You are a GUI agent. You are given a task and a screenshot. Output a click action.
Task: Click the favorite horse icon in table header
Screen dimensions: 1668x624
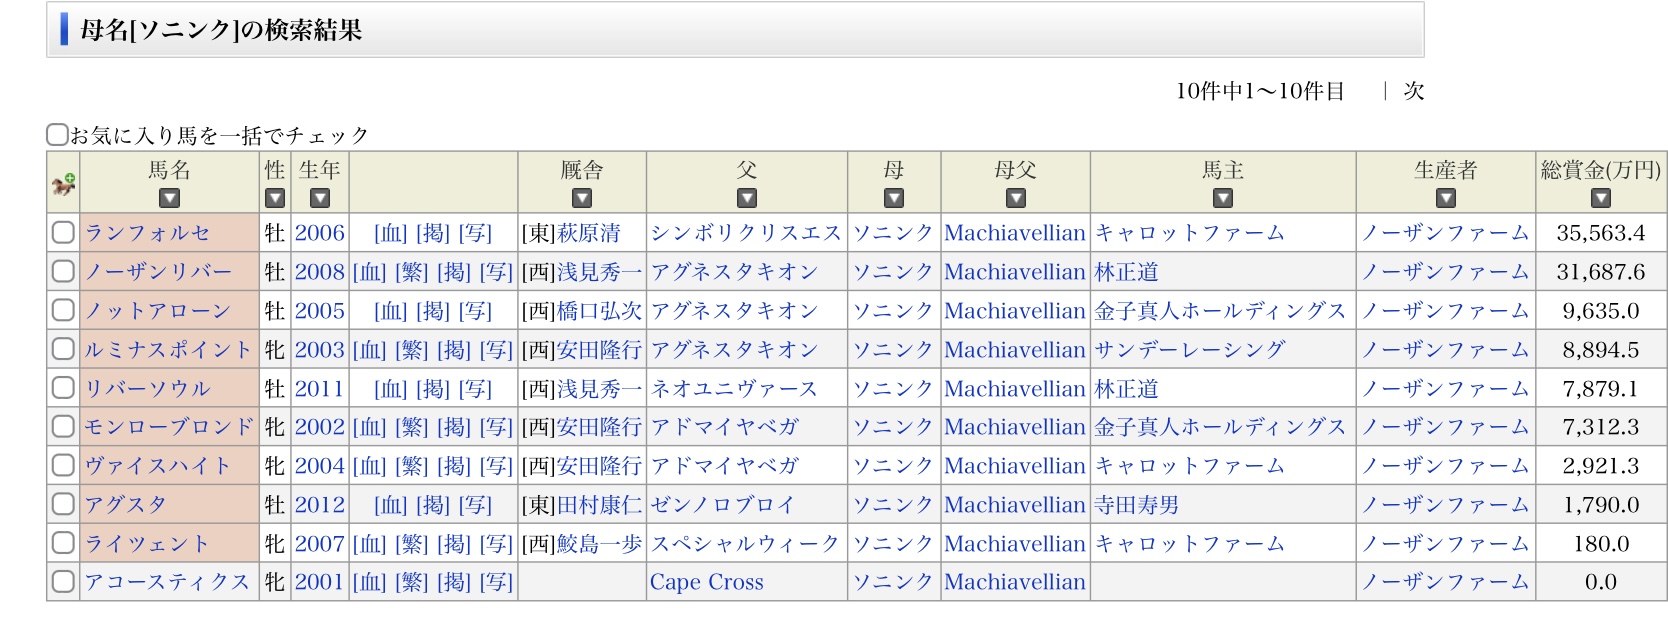point(63,184)
